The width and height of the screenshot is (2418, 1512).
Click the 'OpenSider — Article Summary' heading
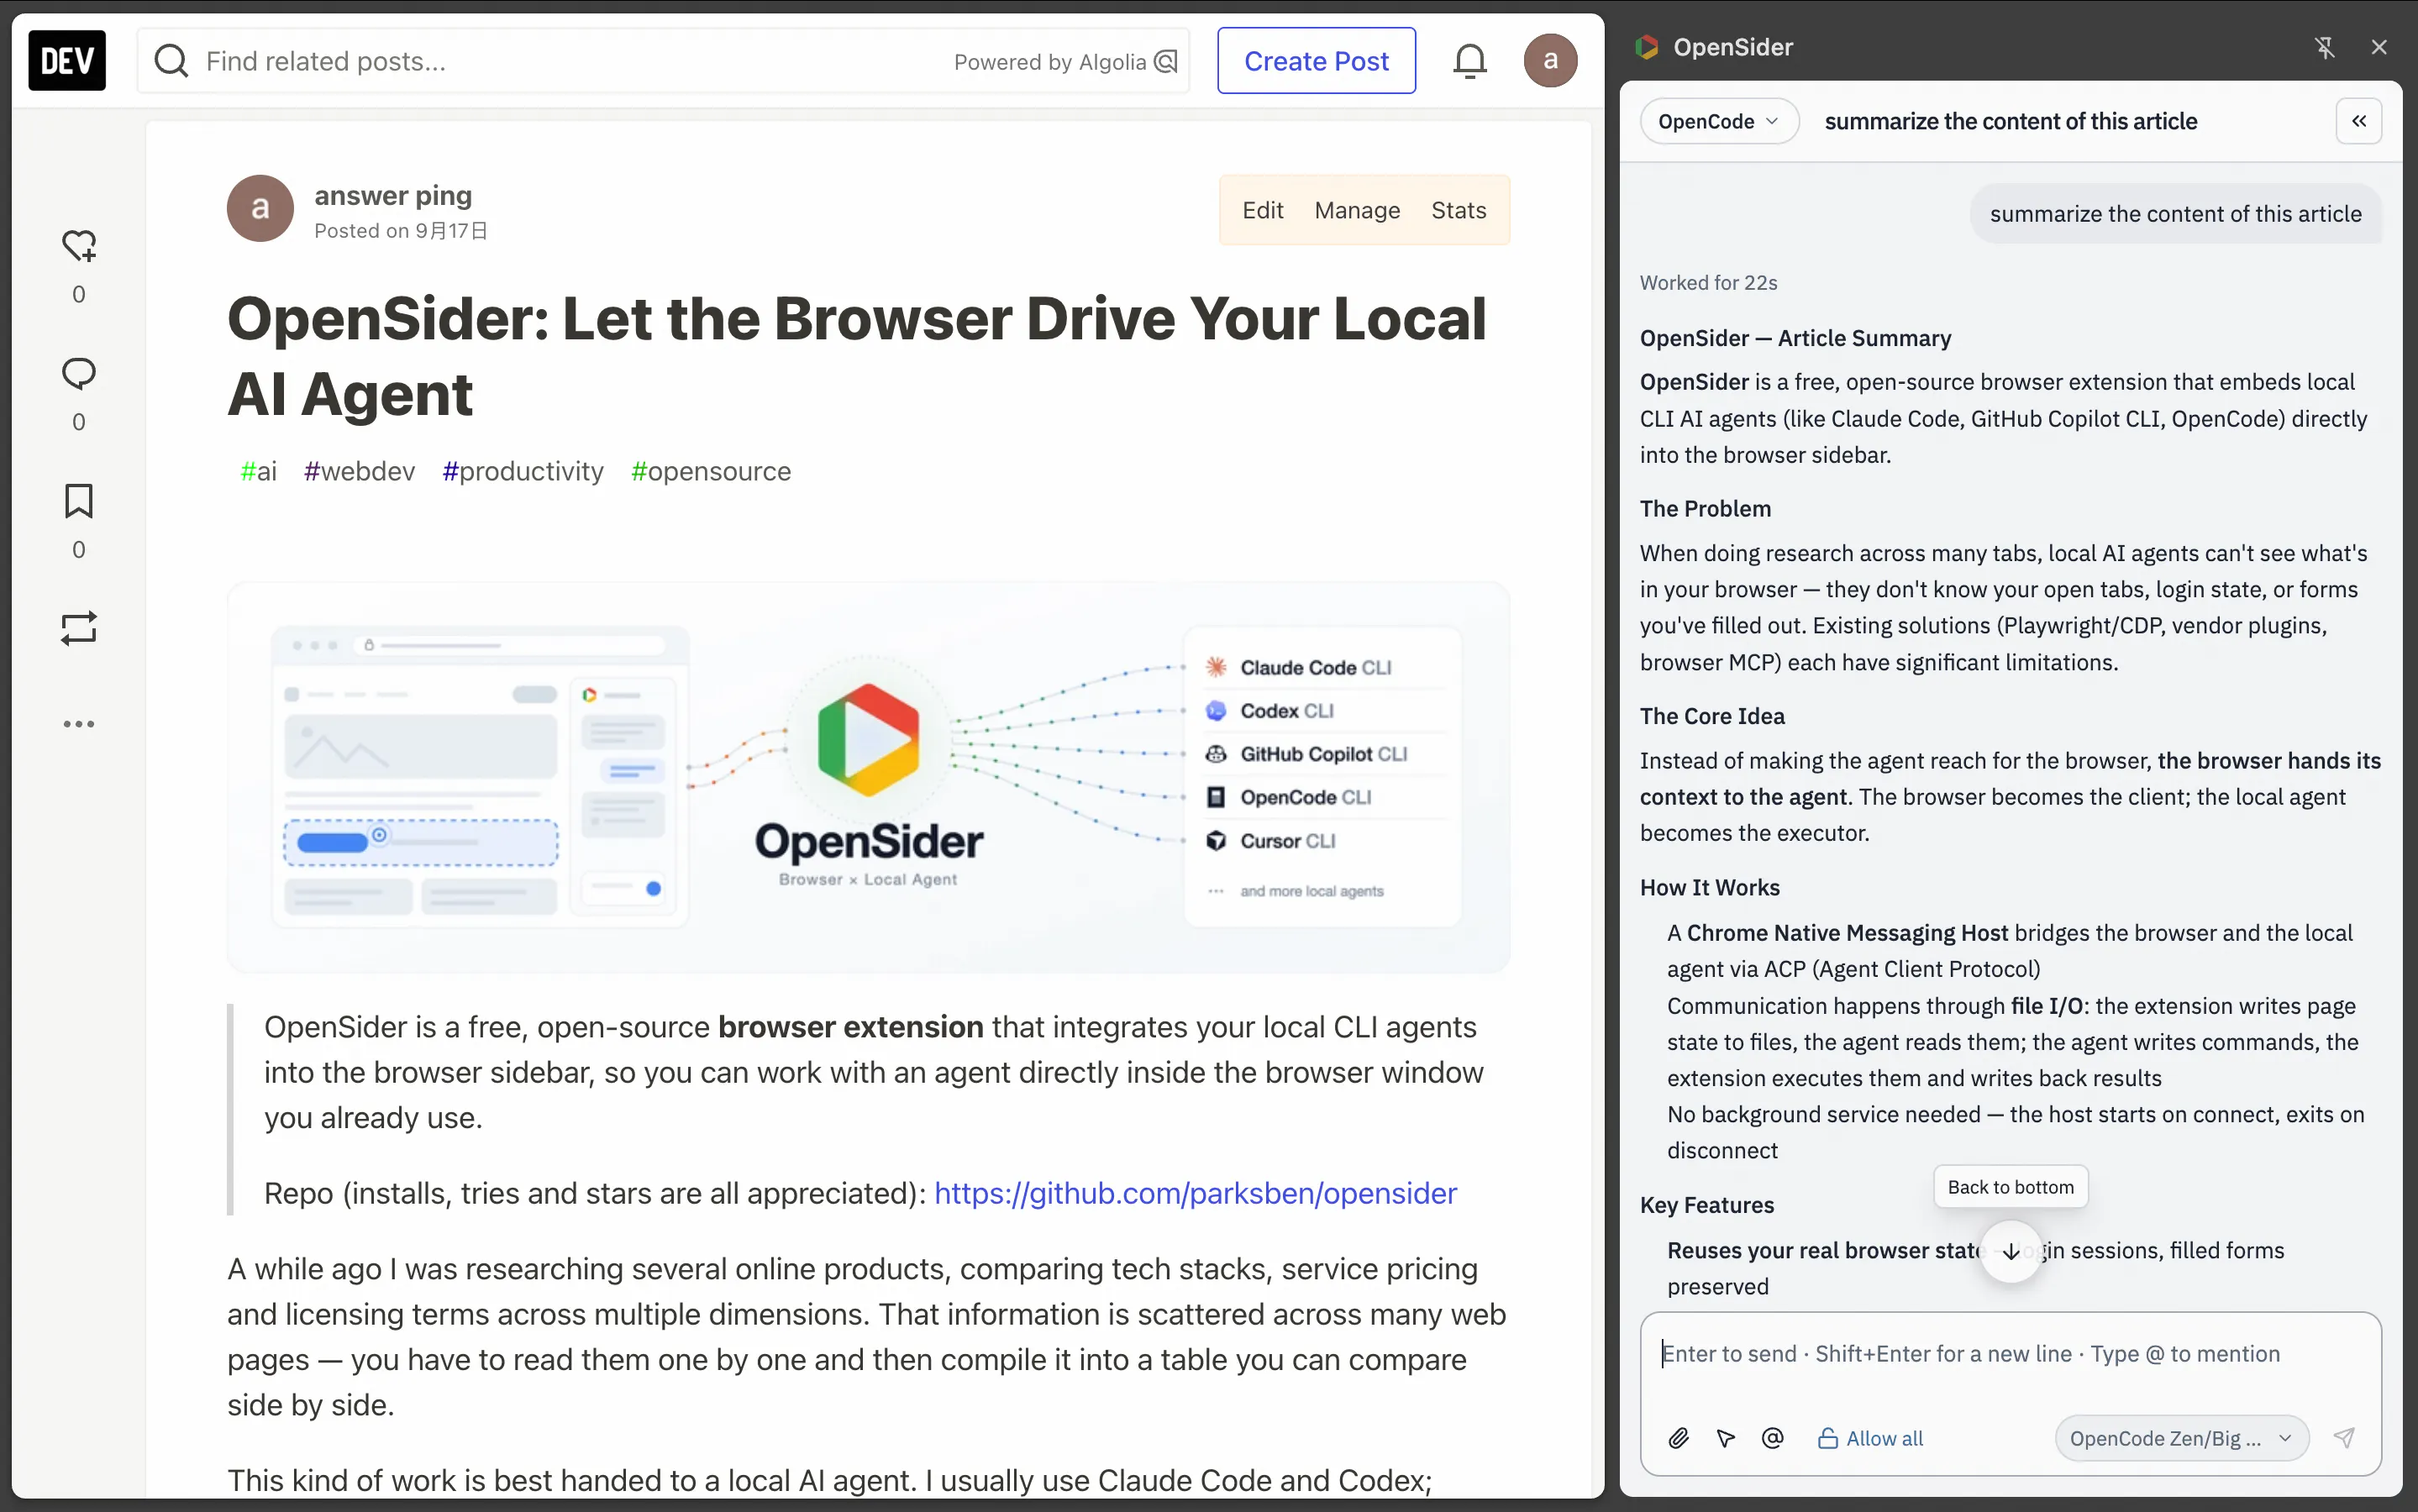click(1795, 338)
